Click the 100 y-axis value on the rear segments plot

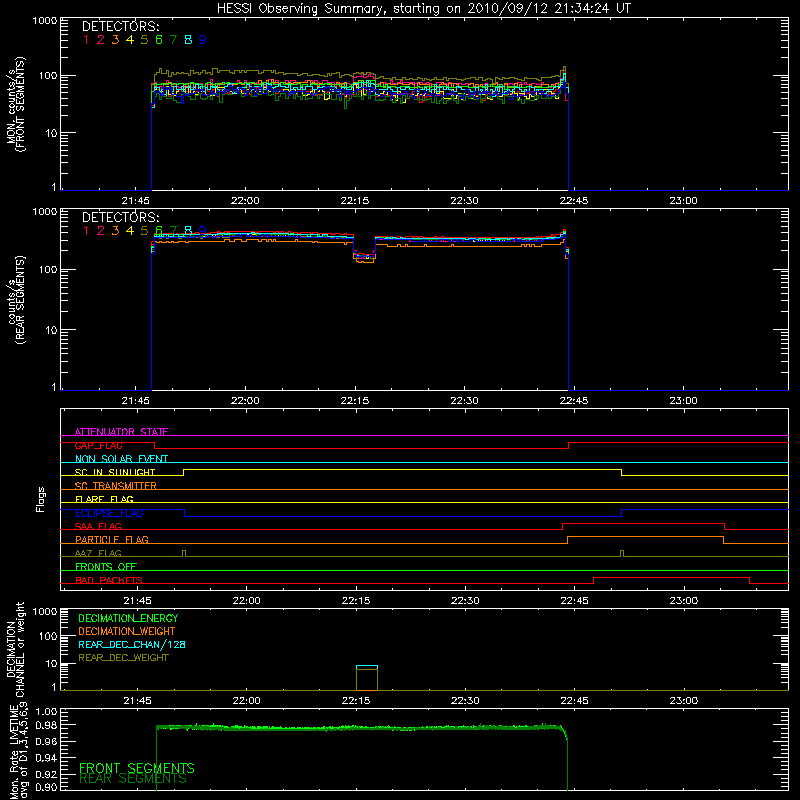(47, 269)
